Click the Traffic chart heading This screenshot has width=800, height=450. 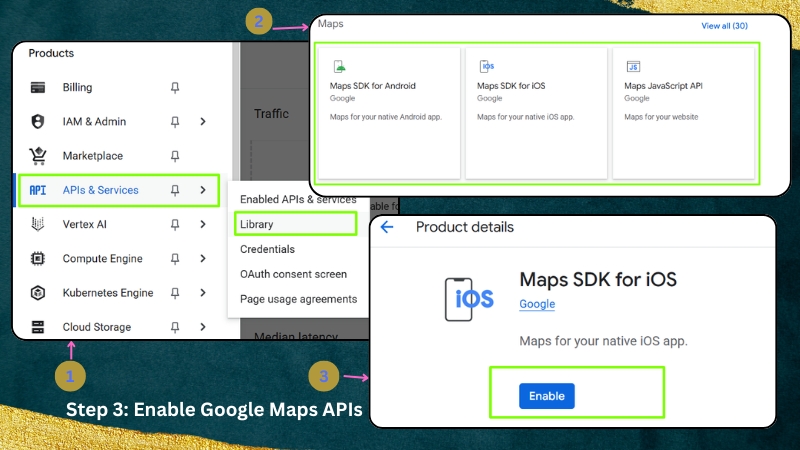point(271,114)
